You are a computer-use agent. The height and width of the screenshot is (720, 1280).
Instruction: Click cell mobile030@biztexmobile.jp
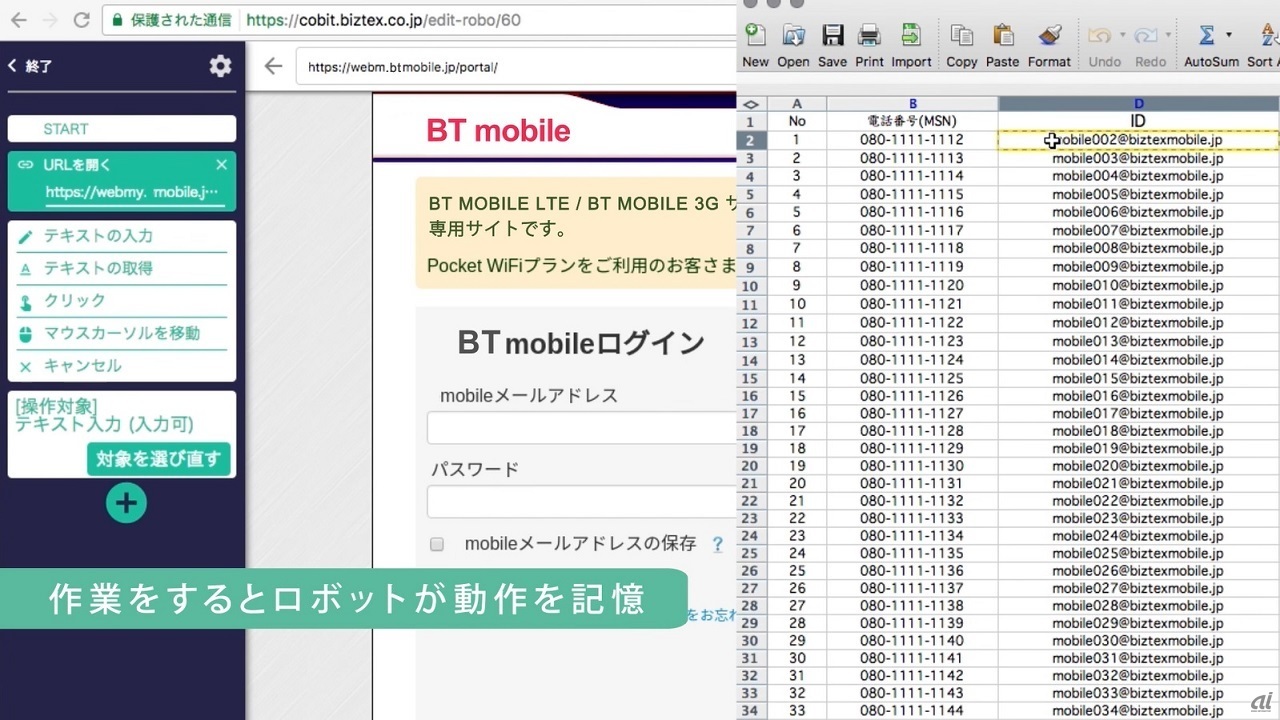[1139, 641]
